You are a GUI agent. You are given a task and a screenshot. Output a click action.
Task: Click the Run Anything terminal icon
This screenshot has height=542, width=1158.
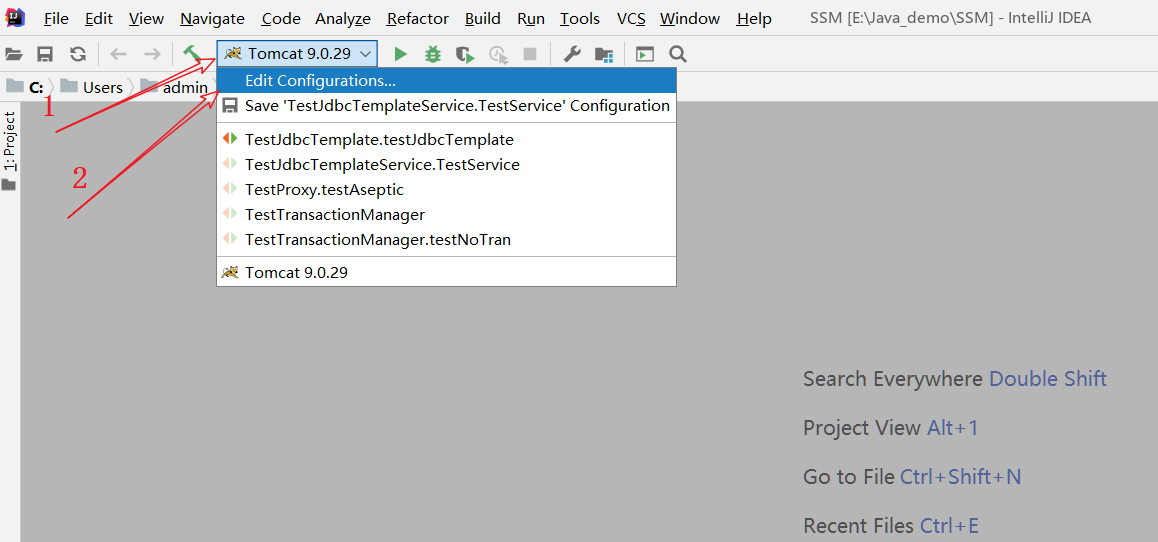coord(645,54)
